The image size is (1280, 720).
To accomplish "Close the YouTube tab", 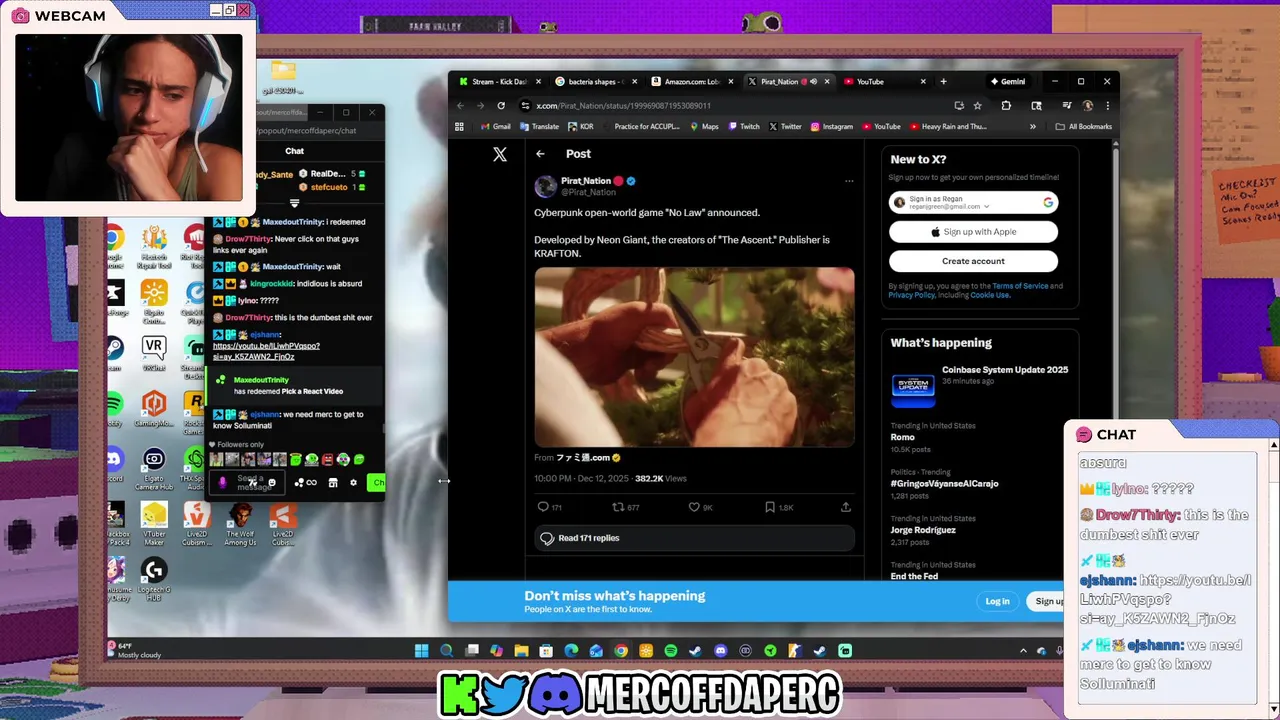I will [x=923, y=81].
